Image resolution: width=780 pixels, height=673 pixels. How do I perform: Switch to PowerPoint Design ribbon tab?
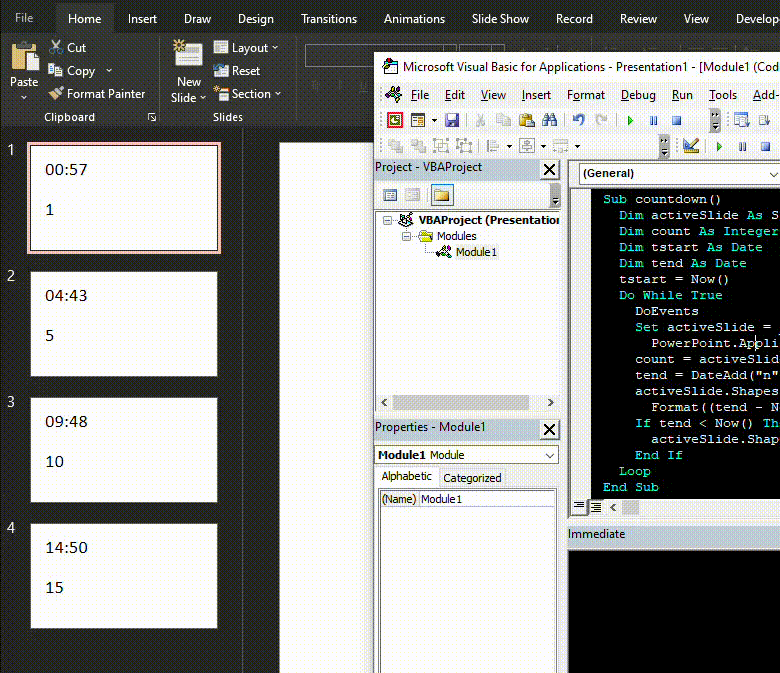click(x=256, y=19)
